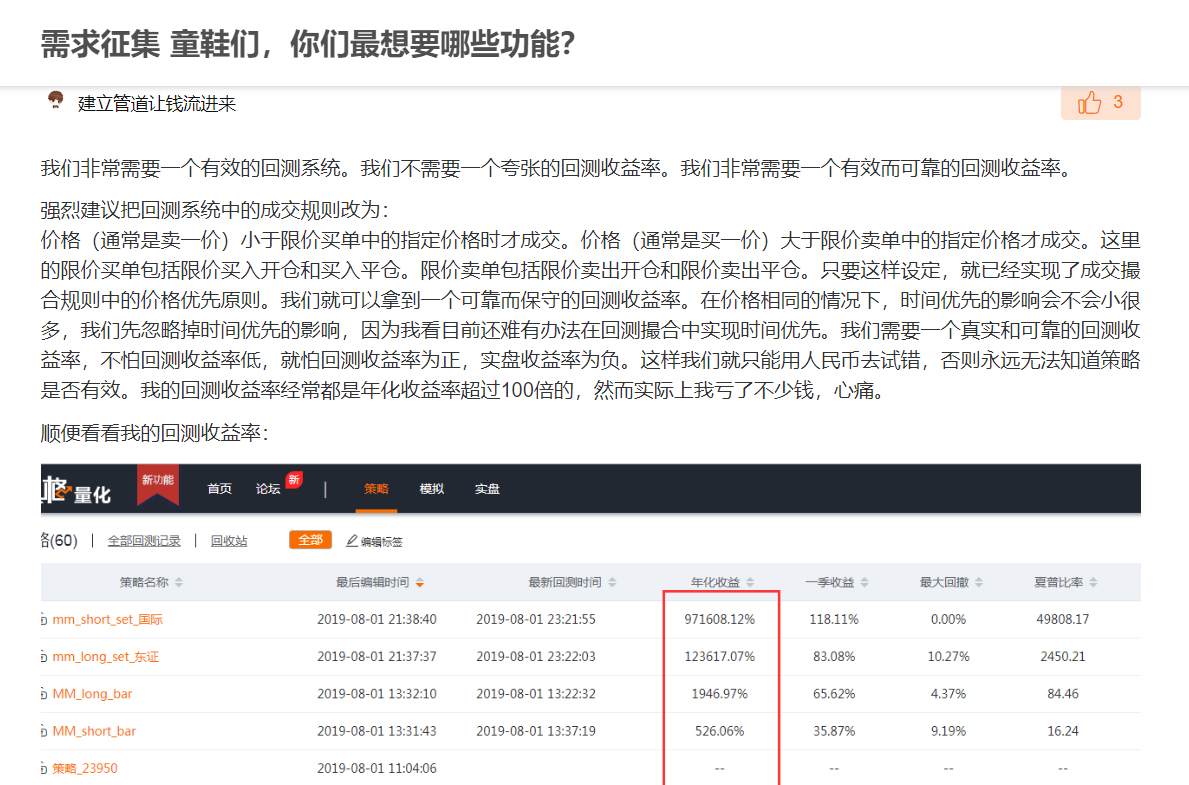The image size is (1189, 785).
Task: Sort by 最后编辑时间 column arrows
Action: [419, 583]
